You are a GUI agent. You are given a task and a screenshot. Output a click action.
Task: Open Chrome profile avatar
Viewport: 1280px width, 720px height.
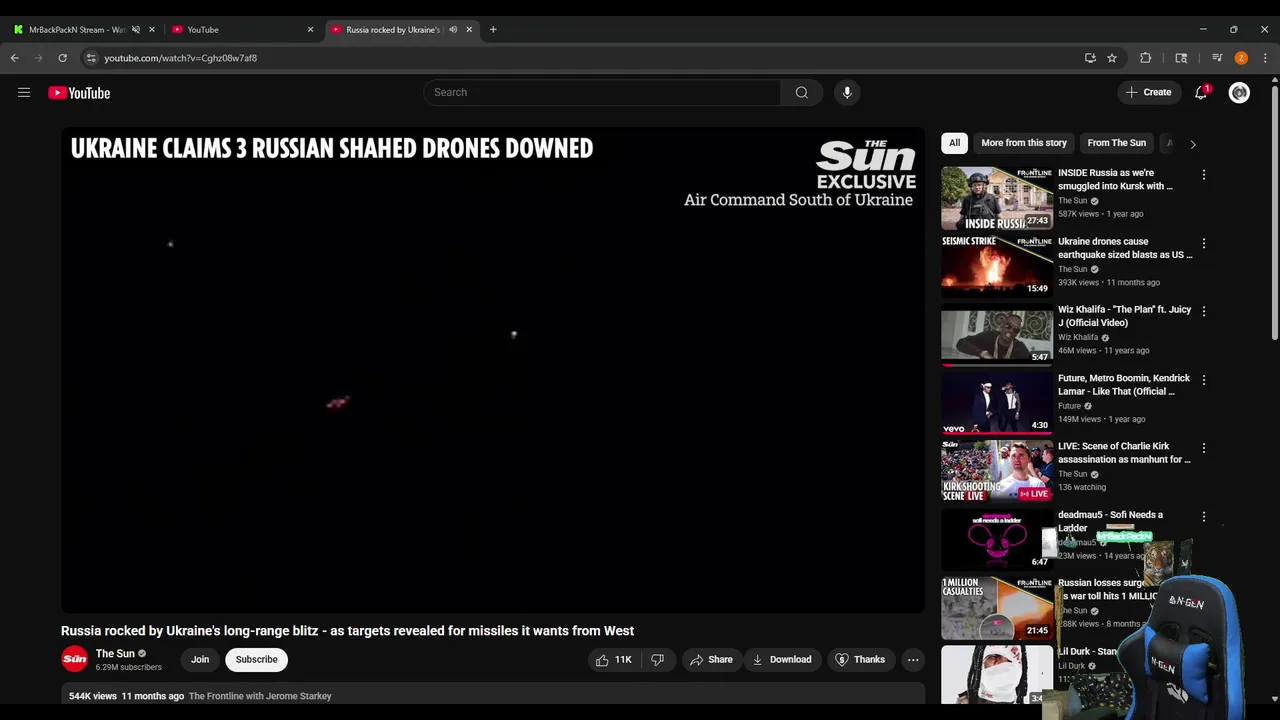click(x=1241, y=58)
